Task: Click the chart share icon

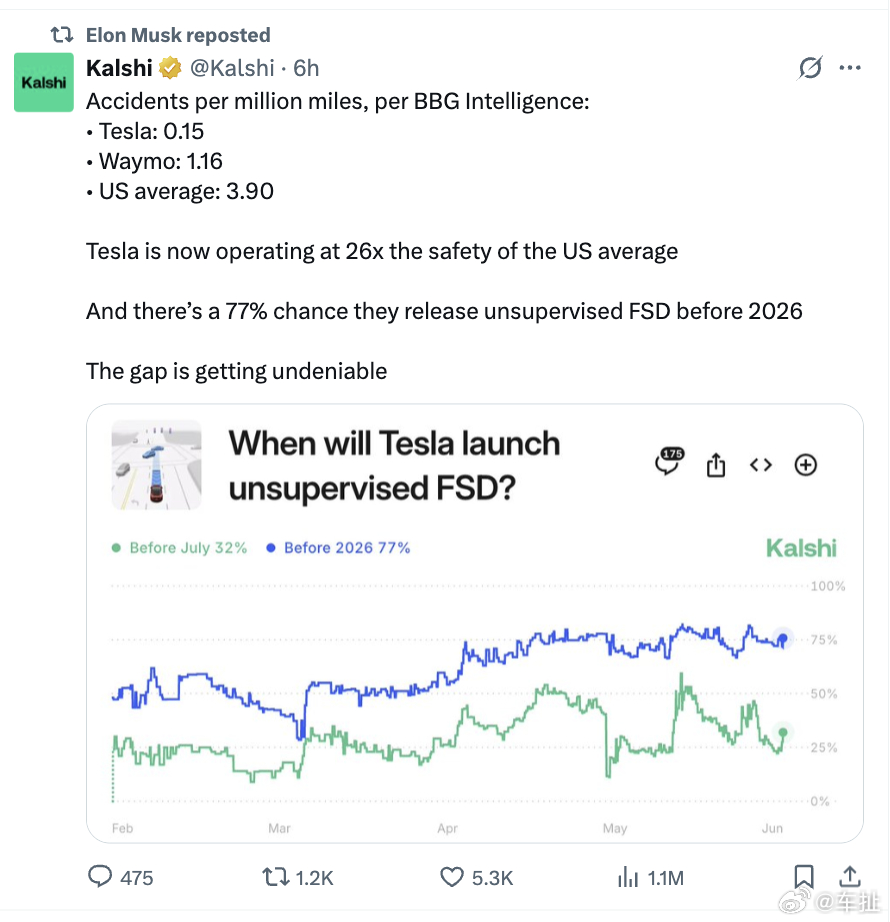Action: pyautogui.click(x=715, y=465)
